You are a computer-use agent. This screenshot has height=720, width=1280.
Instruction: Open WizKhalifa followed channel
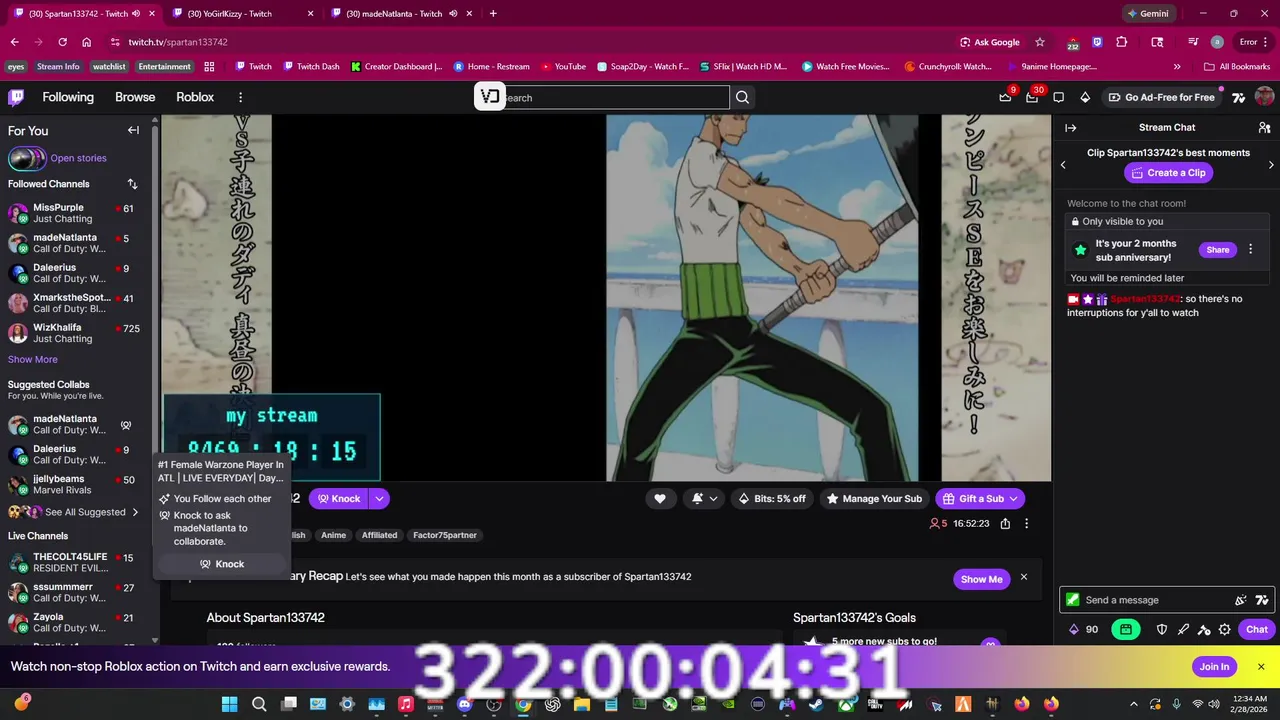pyautogui.click(x=76, y=333)
